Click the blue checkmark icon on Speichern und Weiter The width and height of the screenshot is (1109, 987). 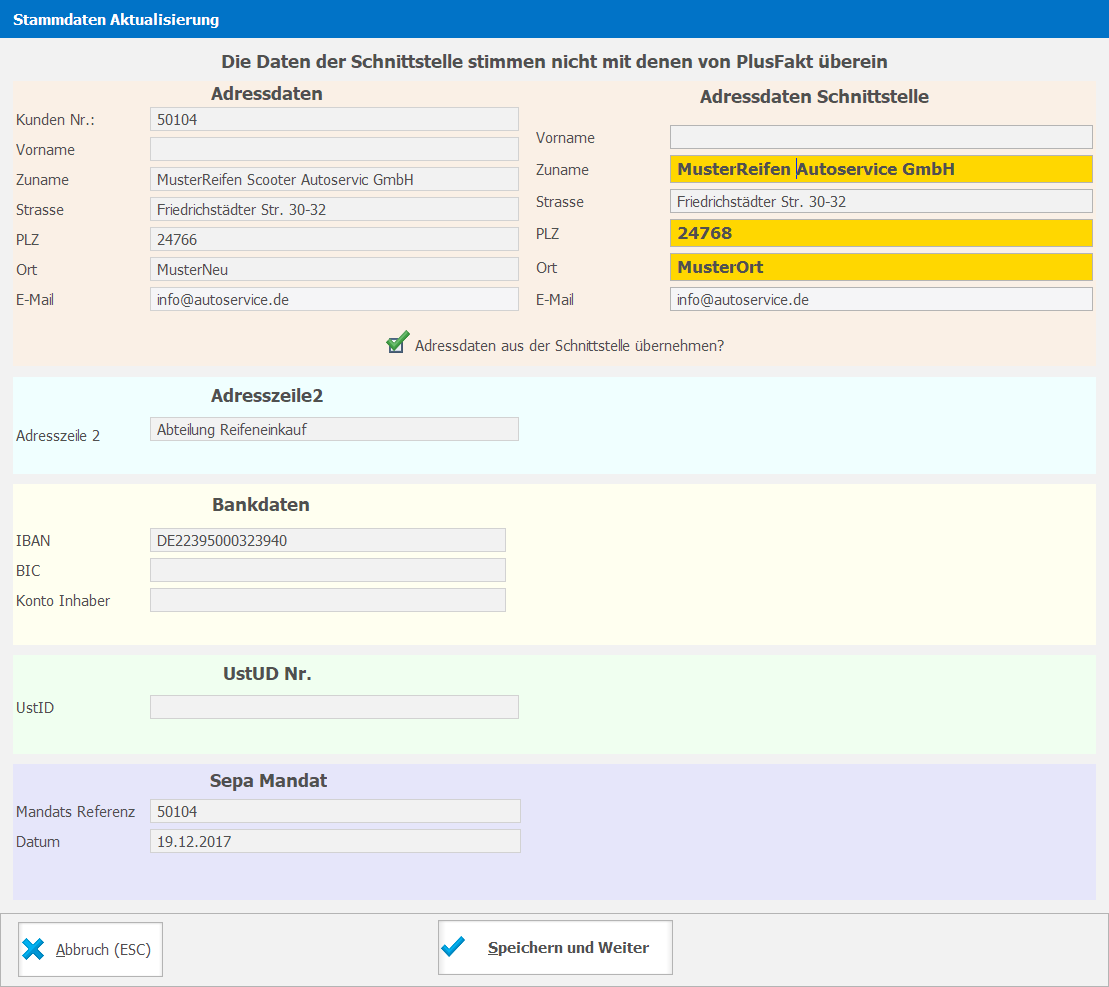coord(453,947)
